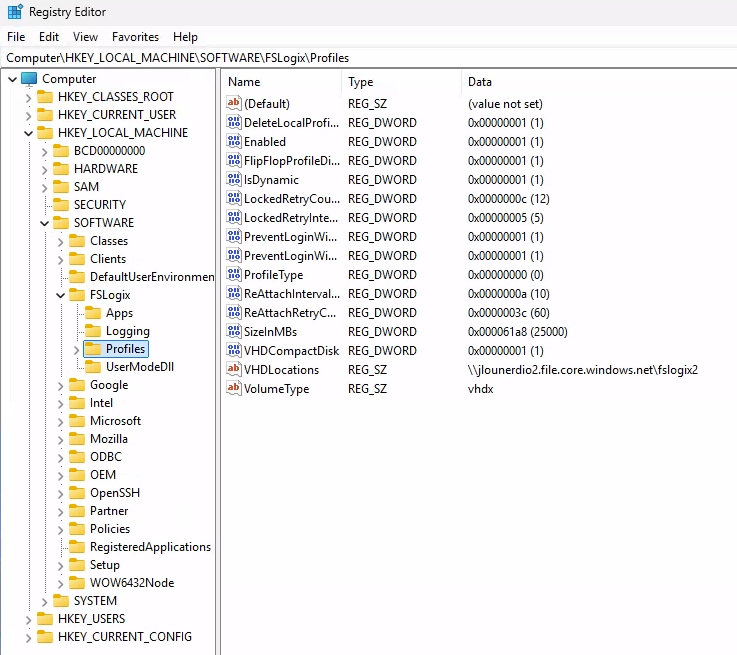Select the Intel key
The height and width of the screenshot is (655, 737).
(x=101, y=403)
